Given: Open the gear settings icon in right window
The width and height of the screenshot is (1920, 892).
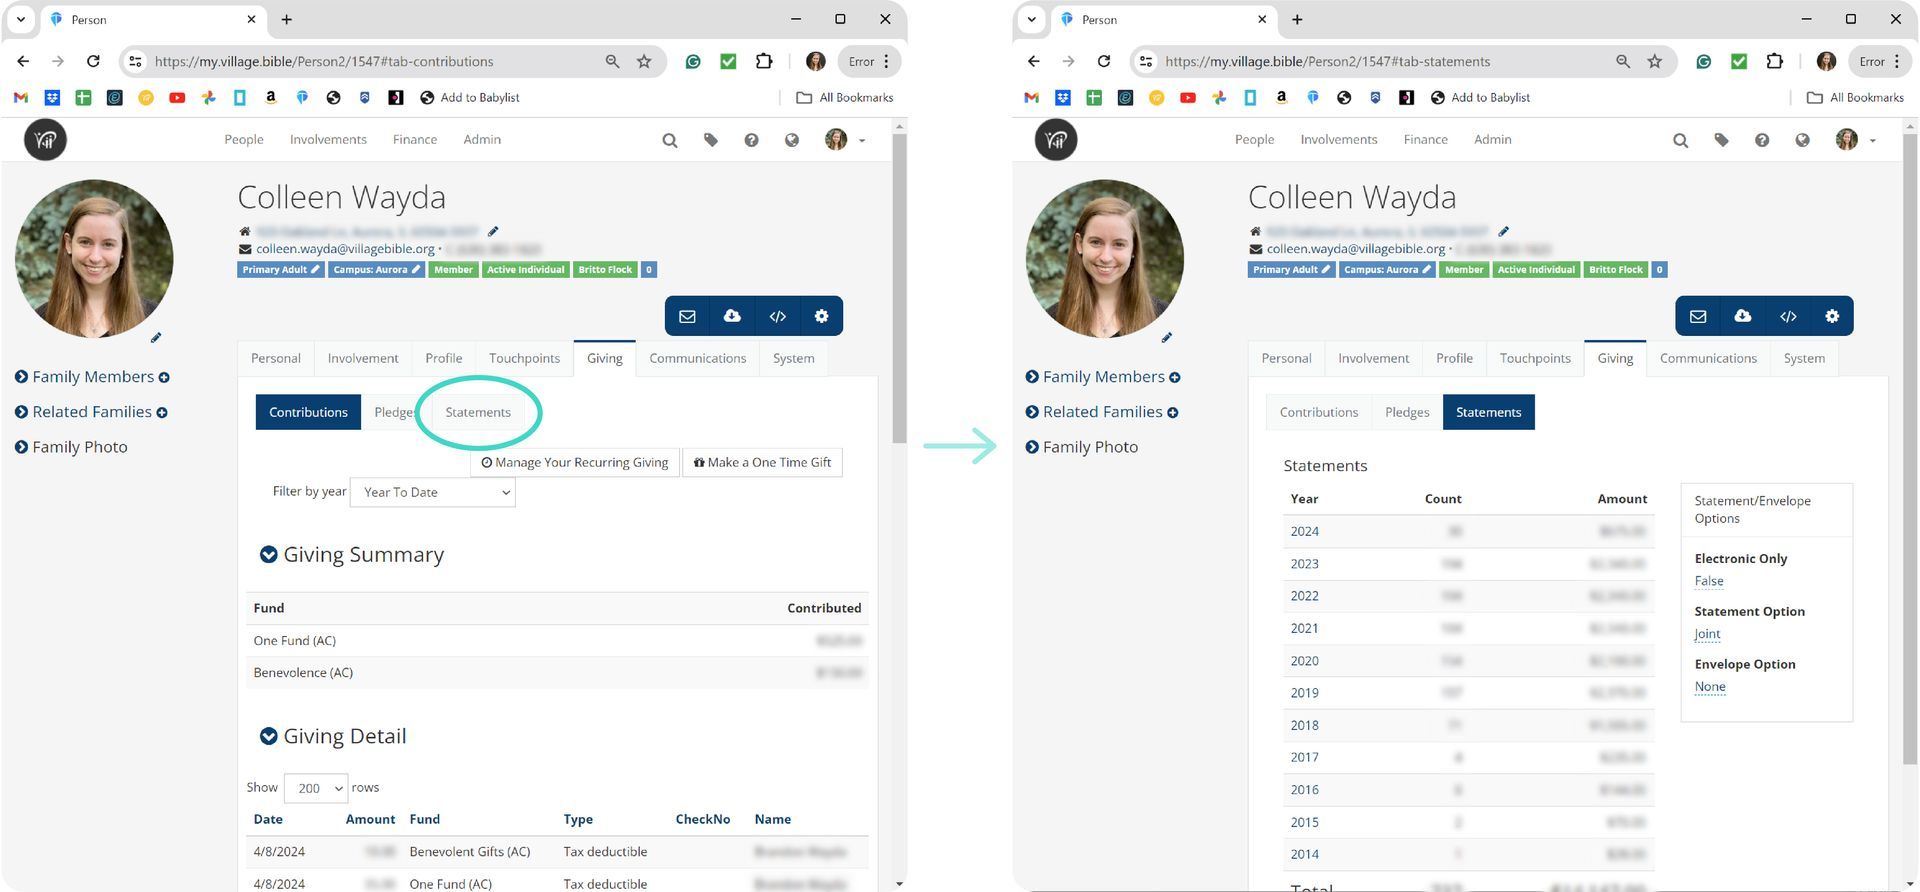Looking at the screenshot, I should 1831,316.
